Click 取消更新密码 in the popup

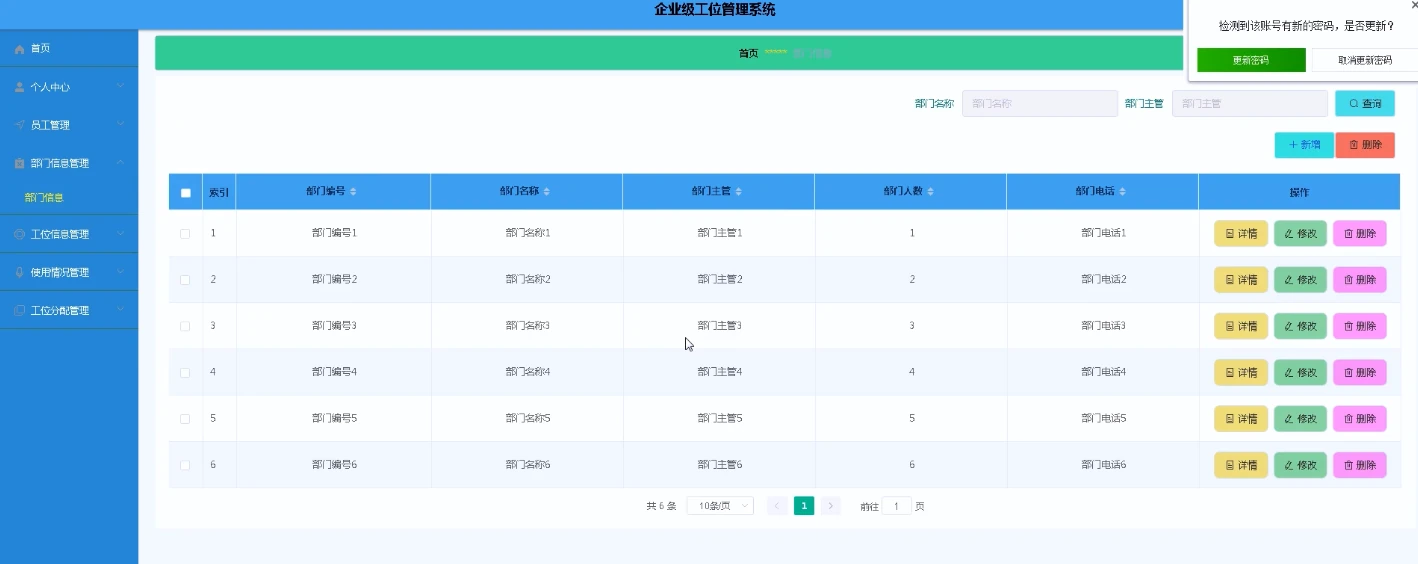click(x=1365, y=60)
